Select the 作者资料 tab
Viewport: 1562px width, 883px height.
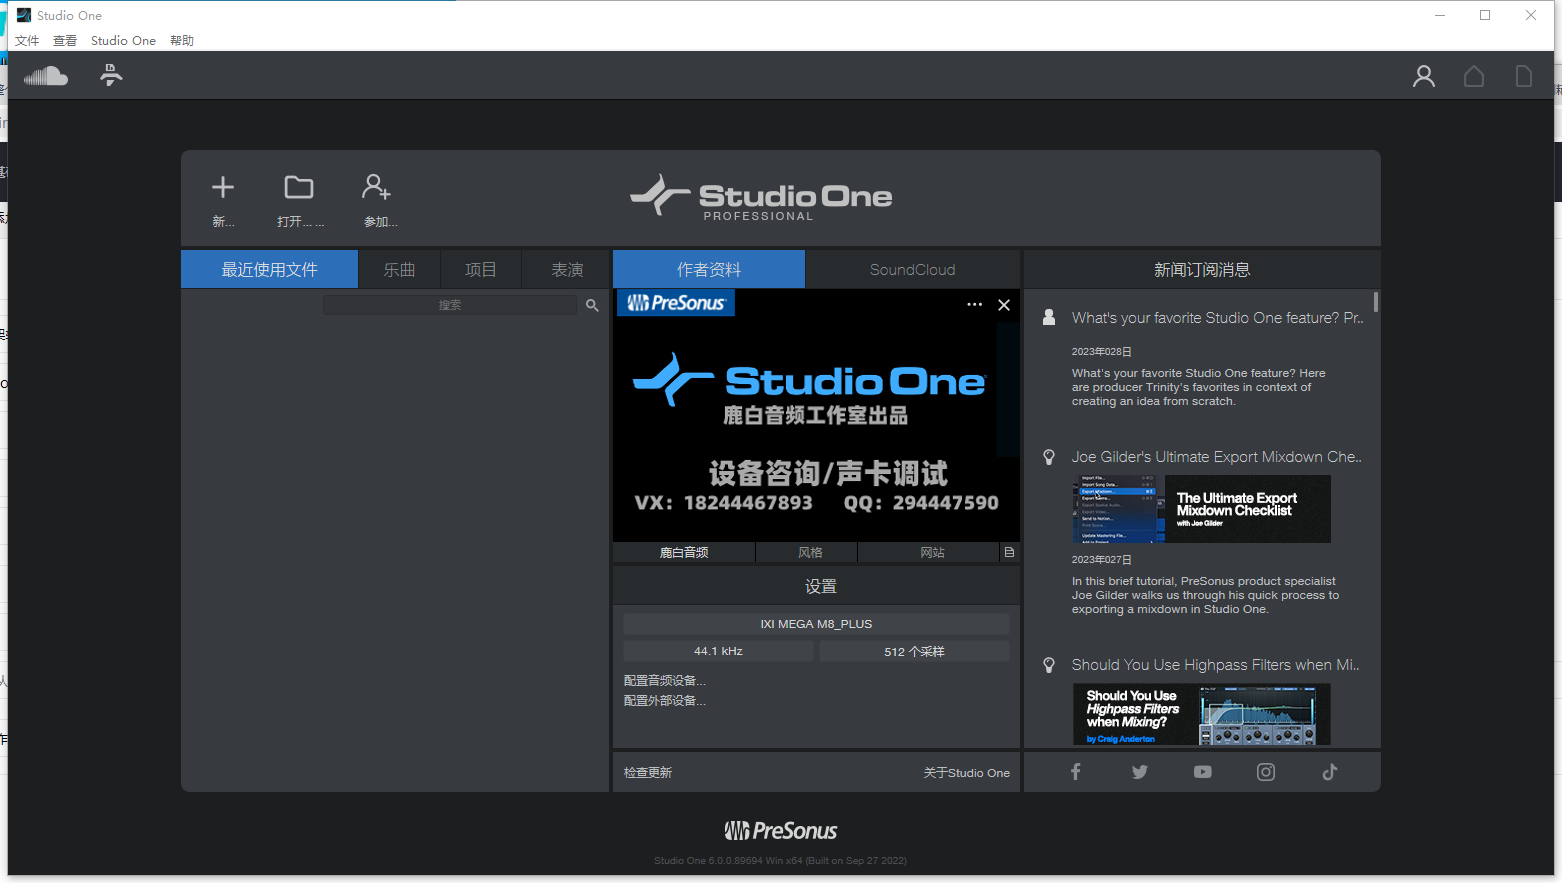point(709,269)
